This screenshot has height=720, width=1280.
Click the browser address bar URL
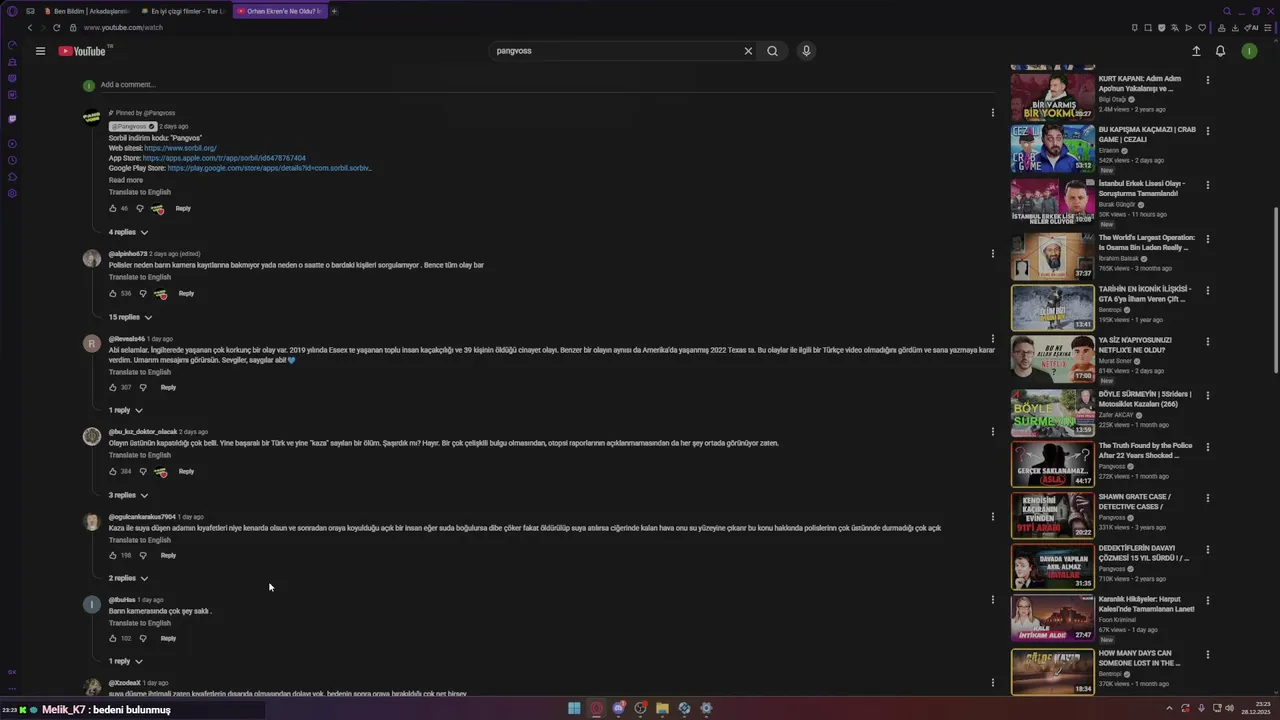click(124, 28)
